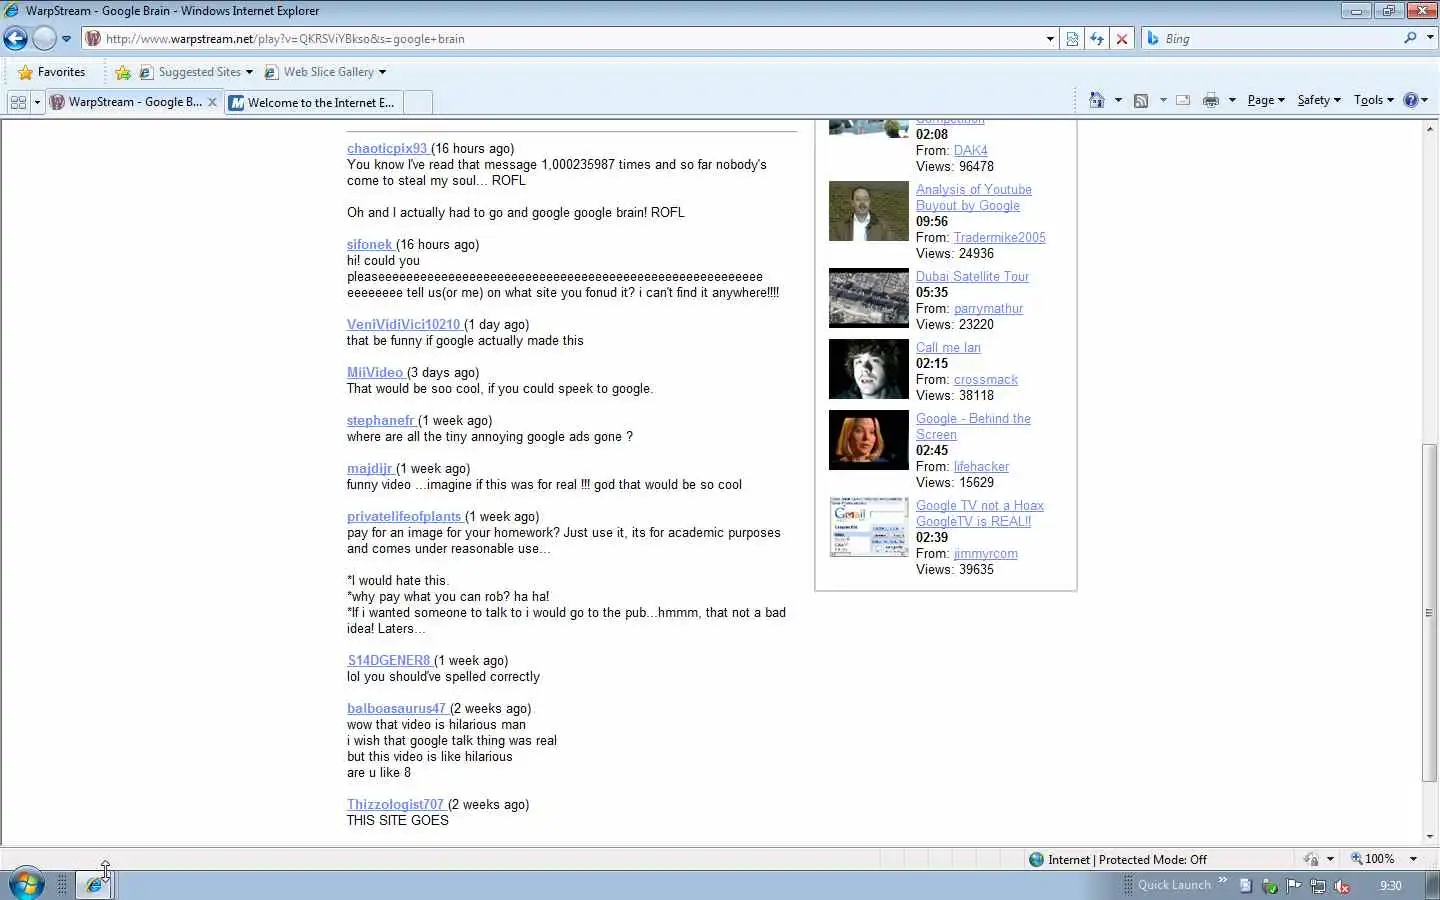Open stephanefr user profile link
This screenshot has width=1440, height=900.
coord(381,420)
